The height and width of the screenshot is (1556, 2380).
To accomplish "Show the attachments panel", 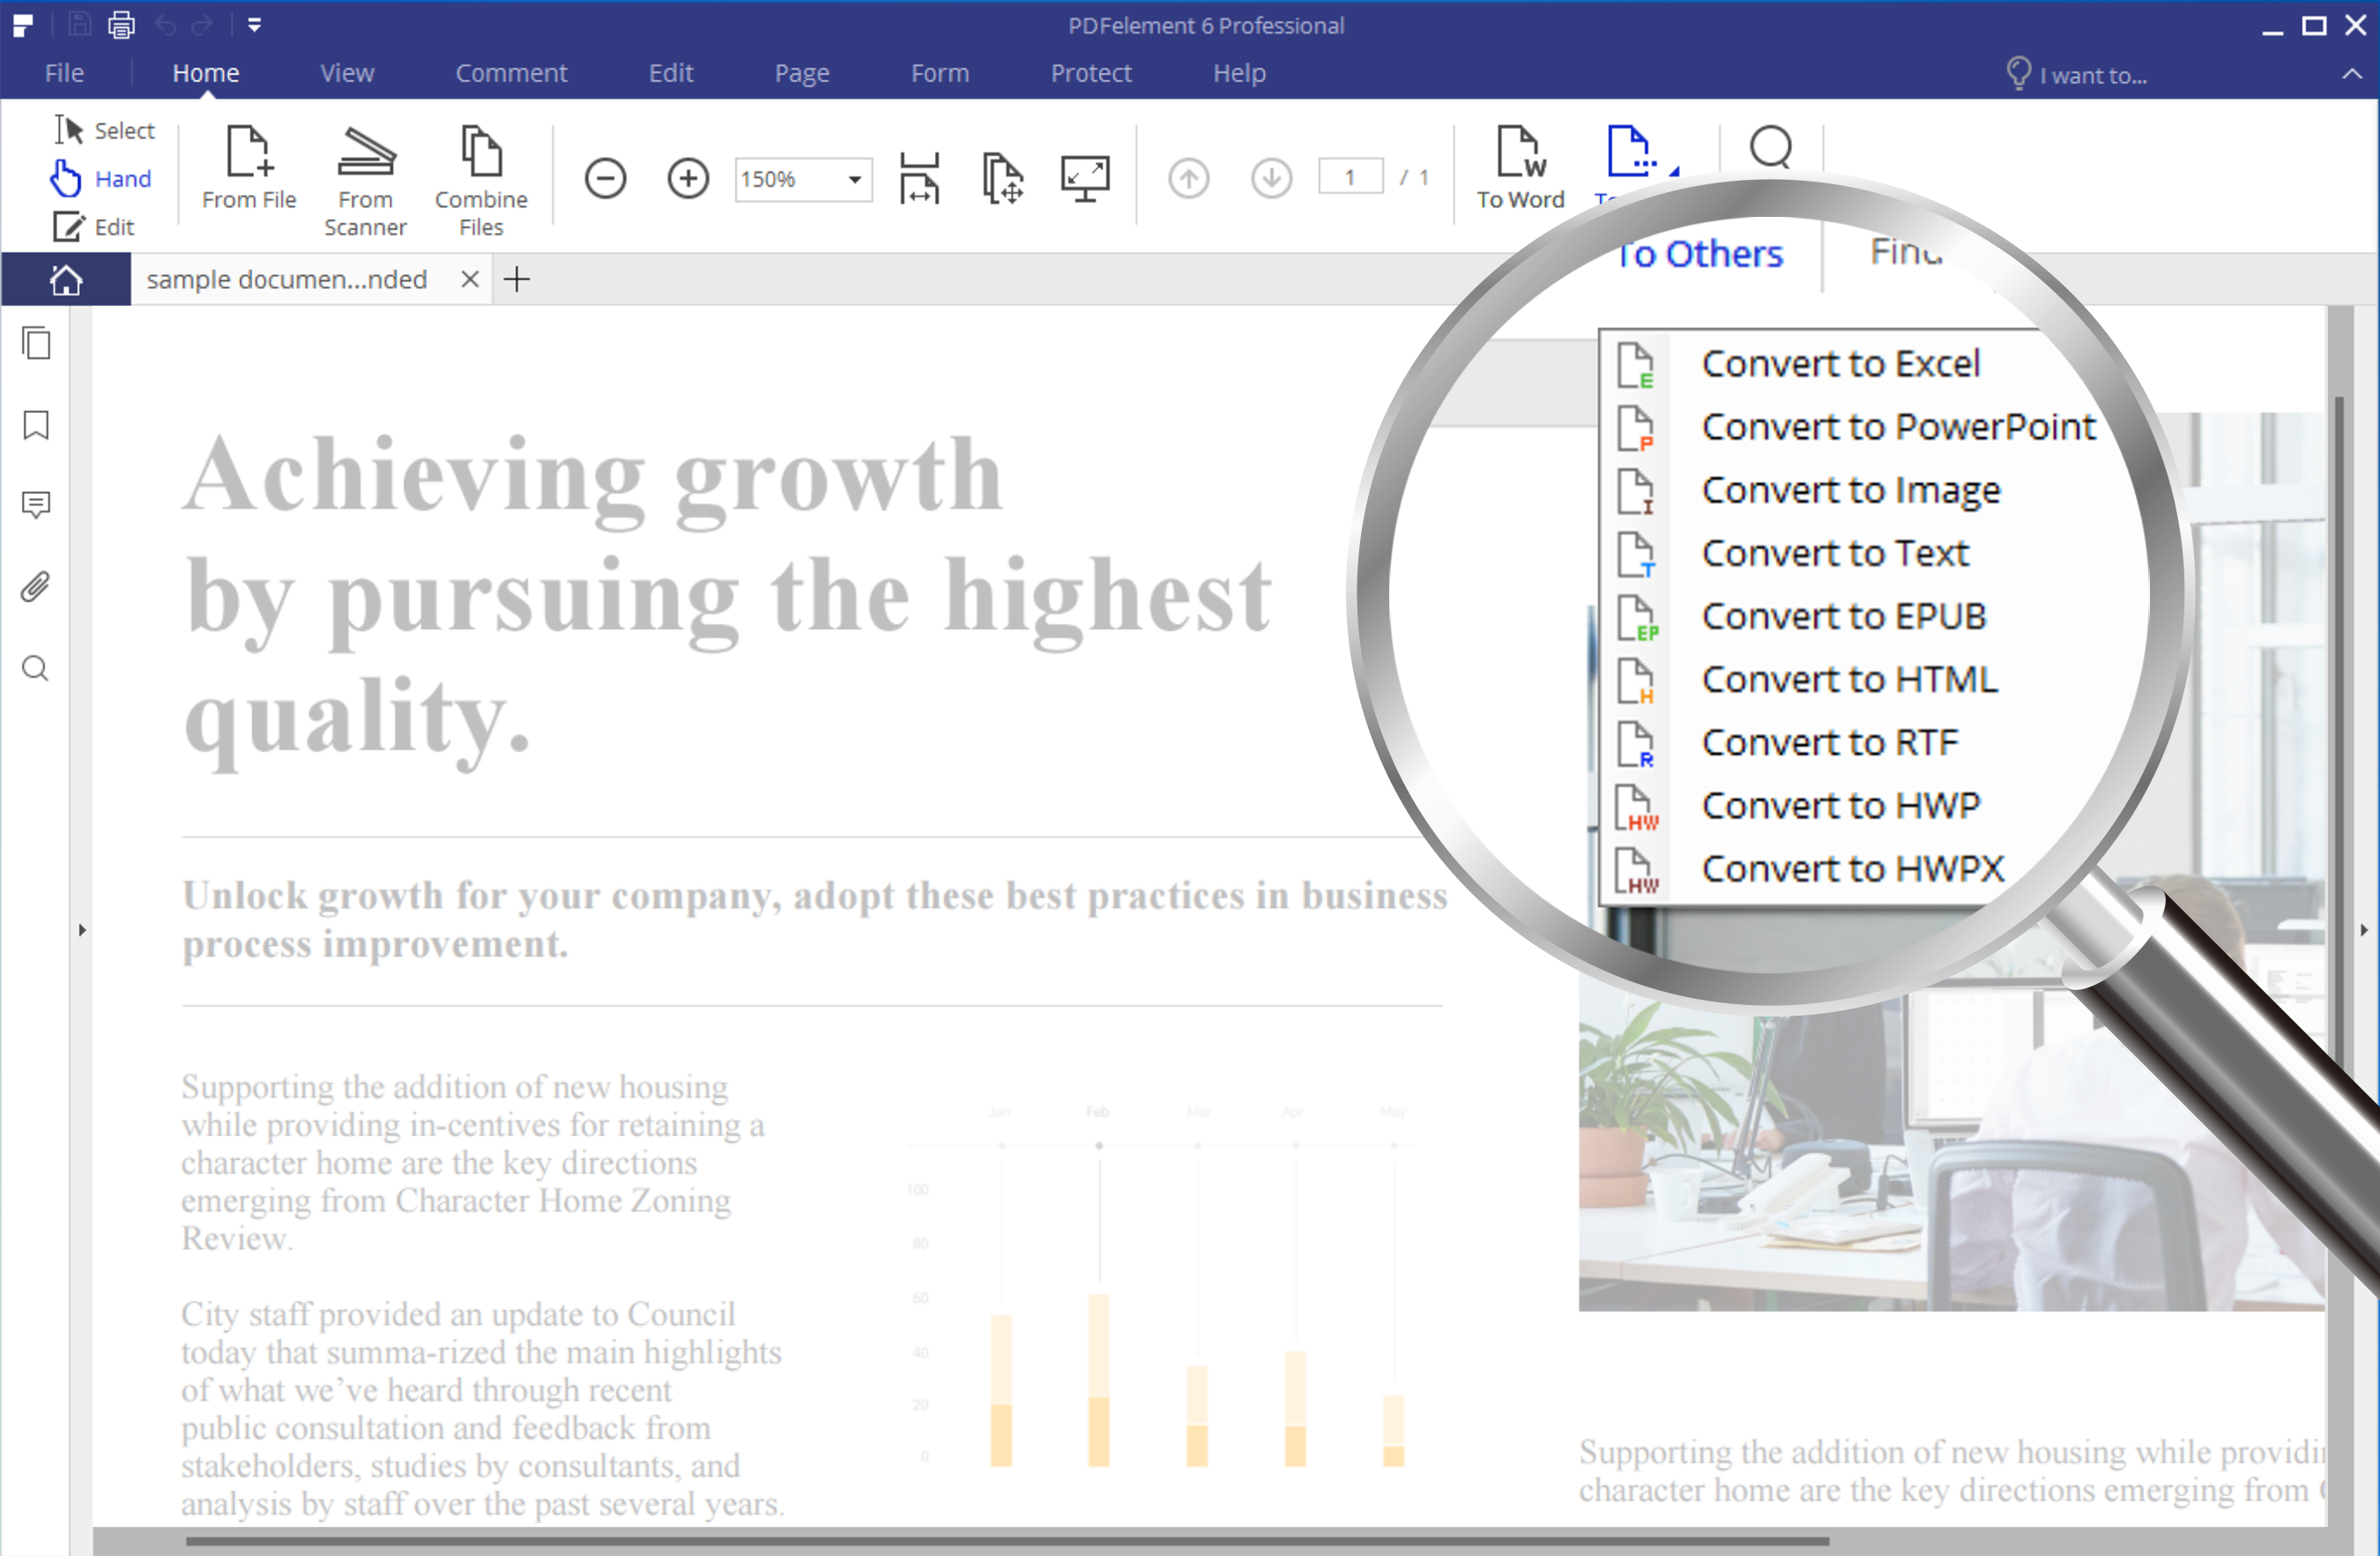I will pos(36,586).
